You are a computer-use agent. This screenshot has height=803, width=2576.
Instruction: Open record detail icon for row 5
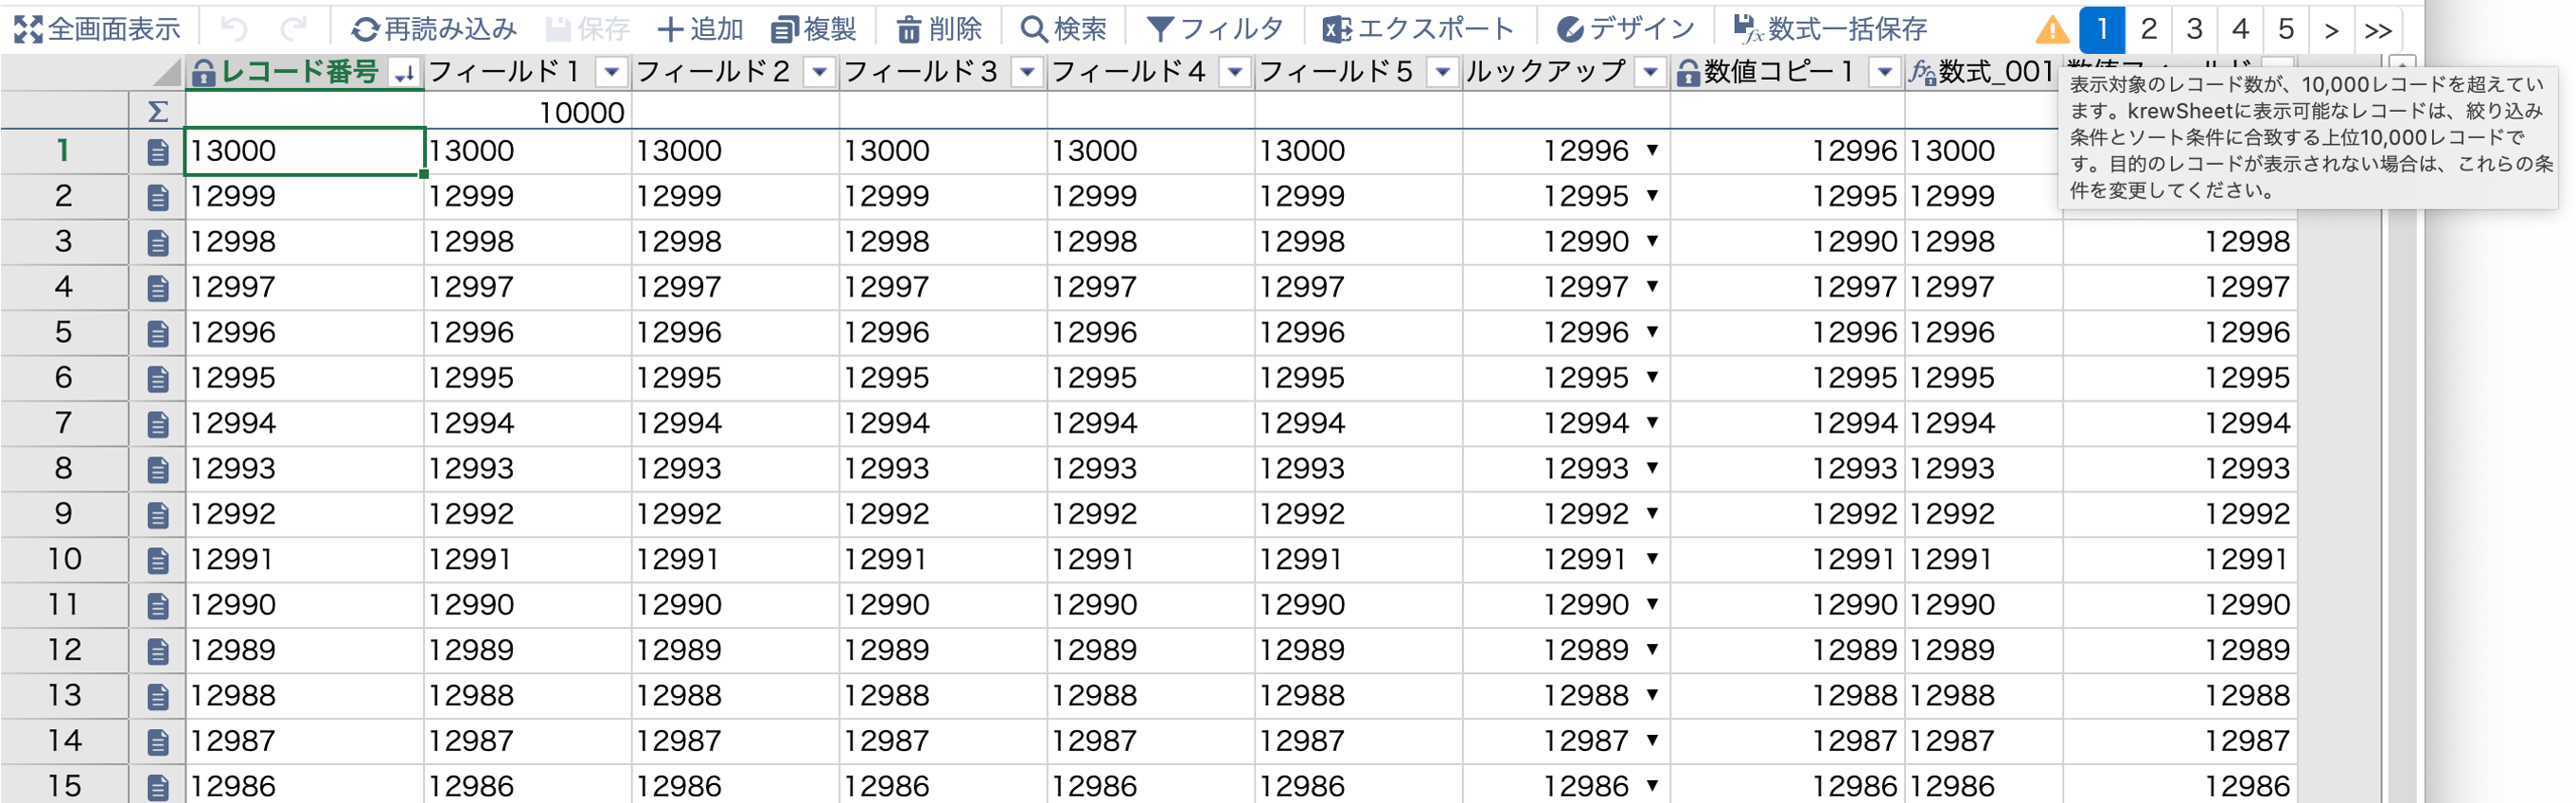point(157,332)
